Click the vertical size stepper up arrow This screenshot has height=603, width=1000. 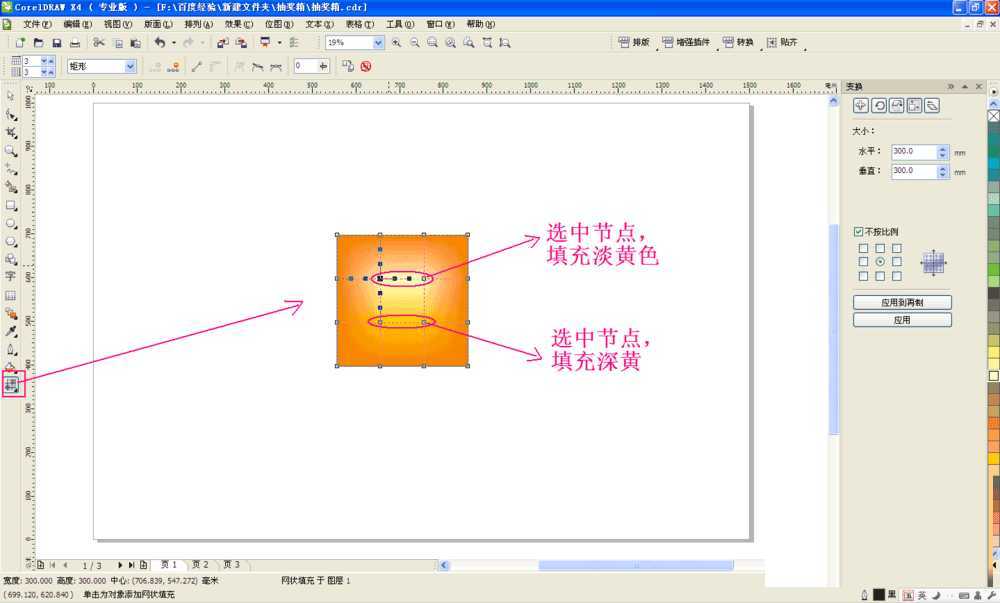click(945, 166)
